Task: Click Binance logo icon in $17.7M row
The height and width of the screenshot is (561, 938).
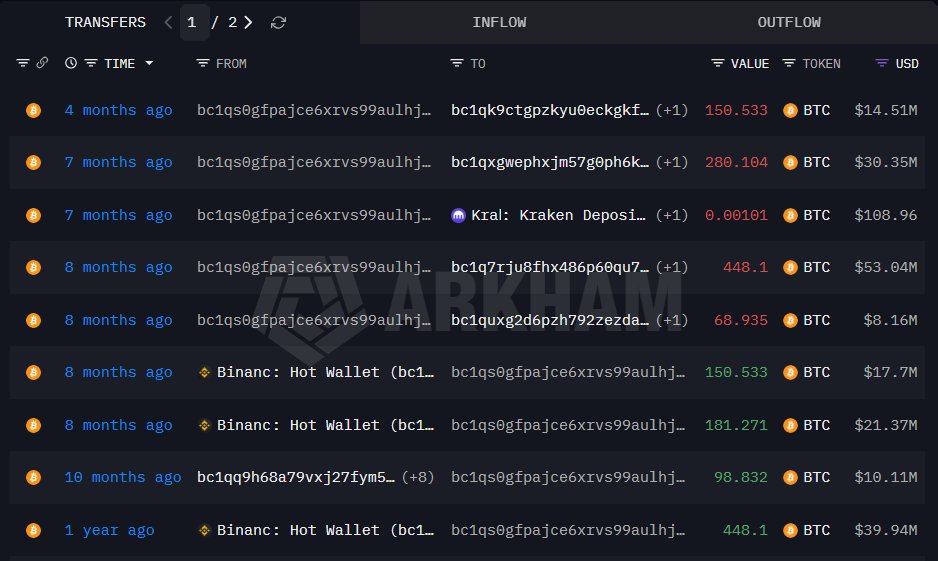Action: (x=205, y=372)
